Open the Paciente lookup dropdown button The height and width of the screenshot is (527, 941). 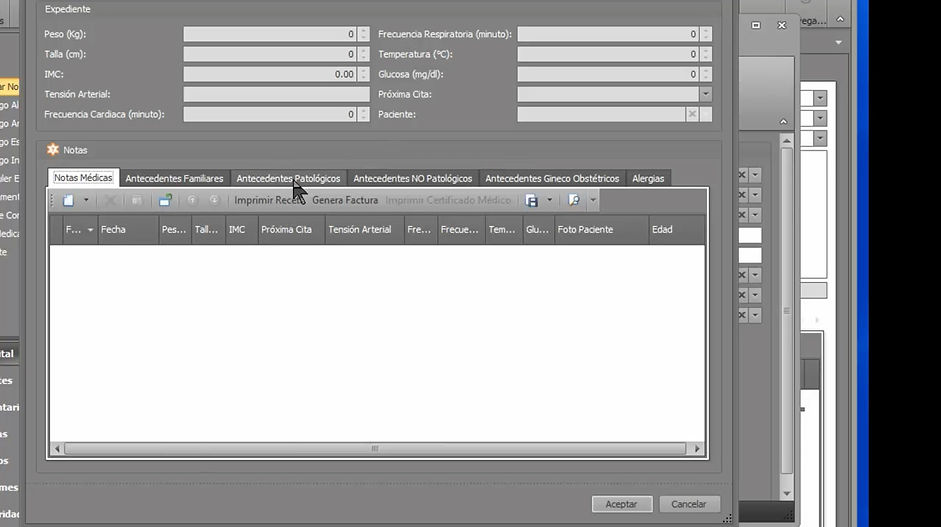tap(706, 114)
